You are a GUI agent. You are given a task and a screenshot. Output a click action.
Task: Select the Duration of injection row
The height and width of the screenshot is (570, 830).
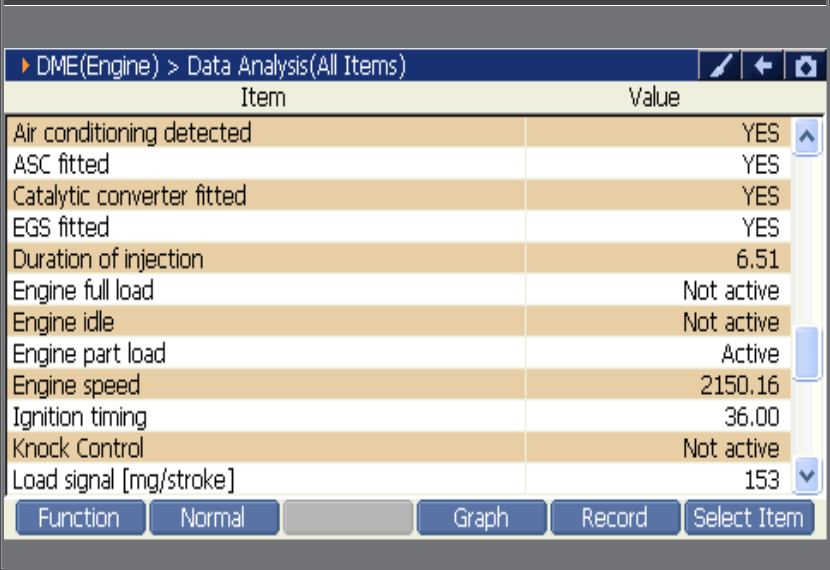(x=399, y=259)
